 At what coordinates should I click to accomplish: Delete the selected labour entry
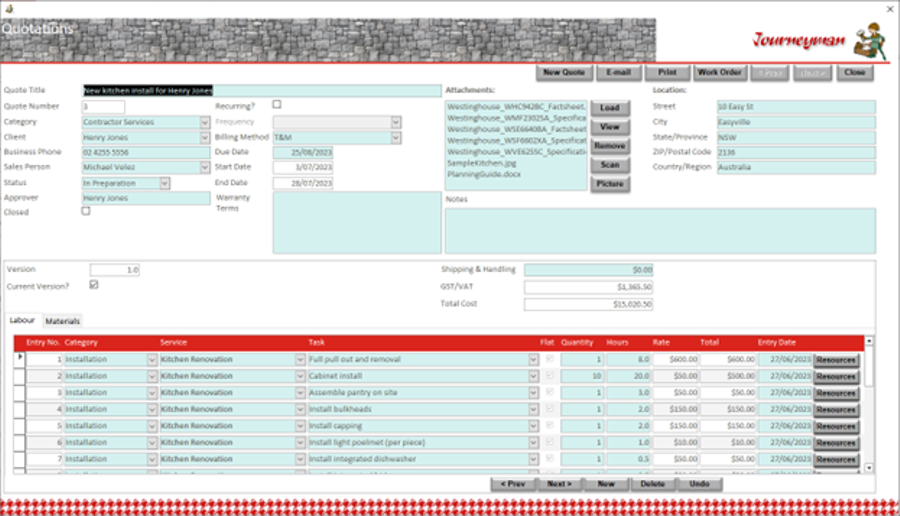click(653, 484)
